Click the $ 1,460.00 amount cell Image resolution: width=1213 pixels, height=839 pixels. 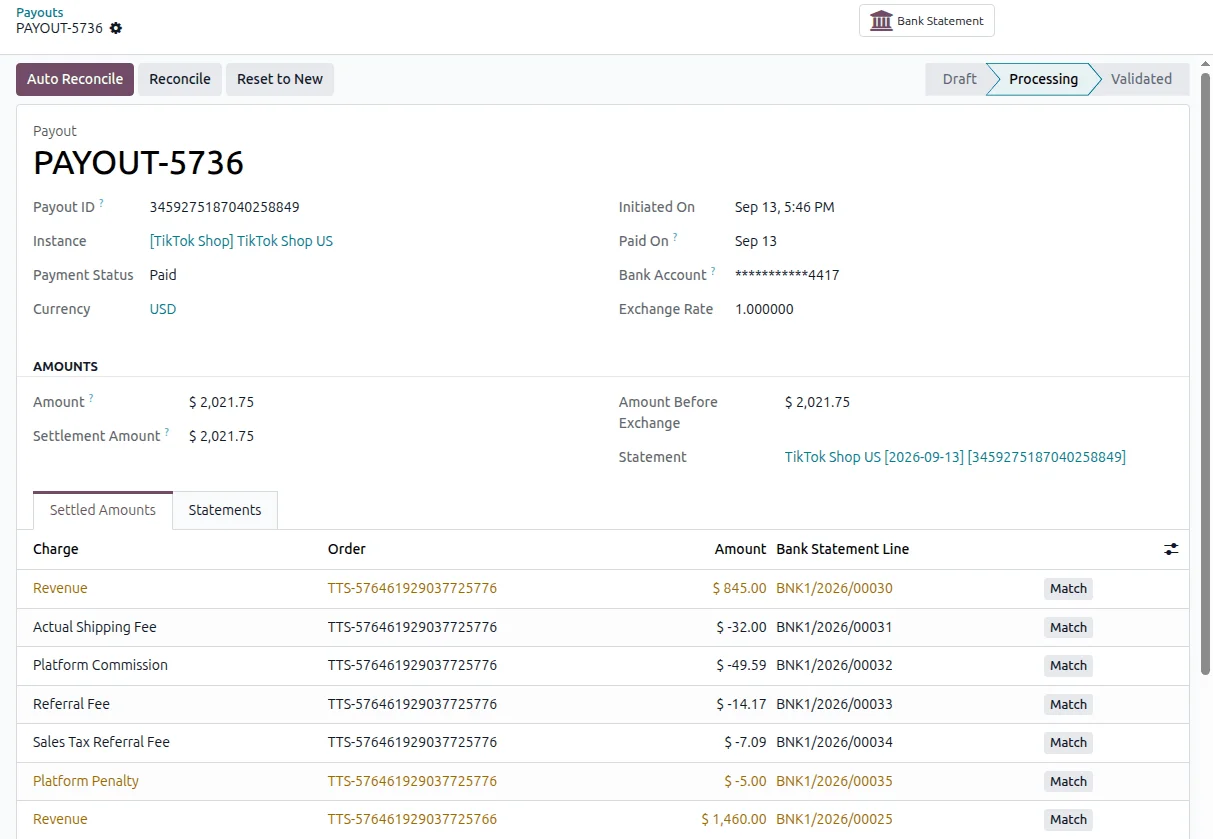[734, 820]
